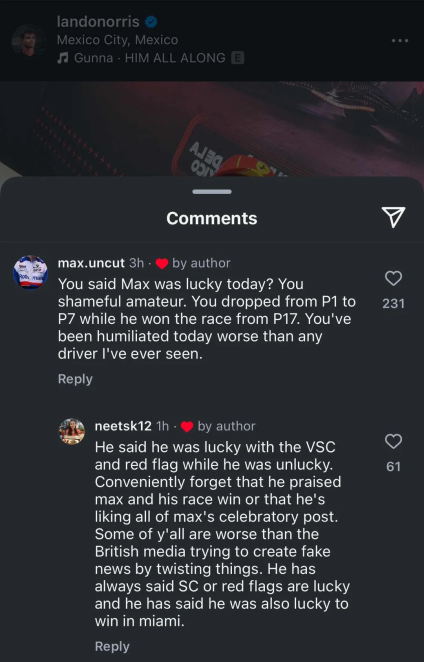Reply to neetsk12's comment
This screenshot has height=662, width=424.
tap(112, 646)
